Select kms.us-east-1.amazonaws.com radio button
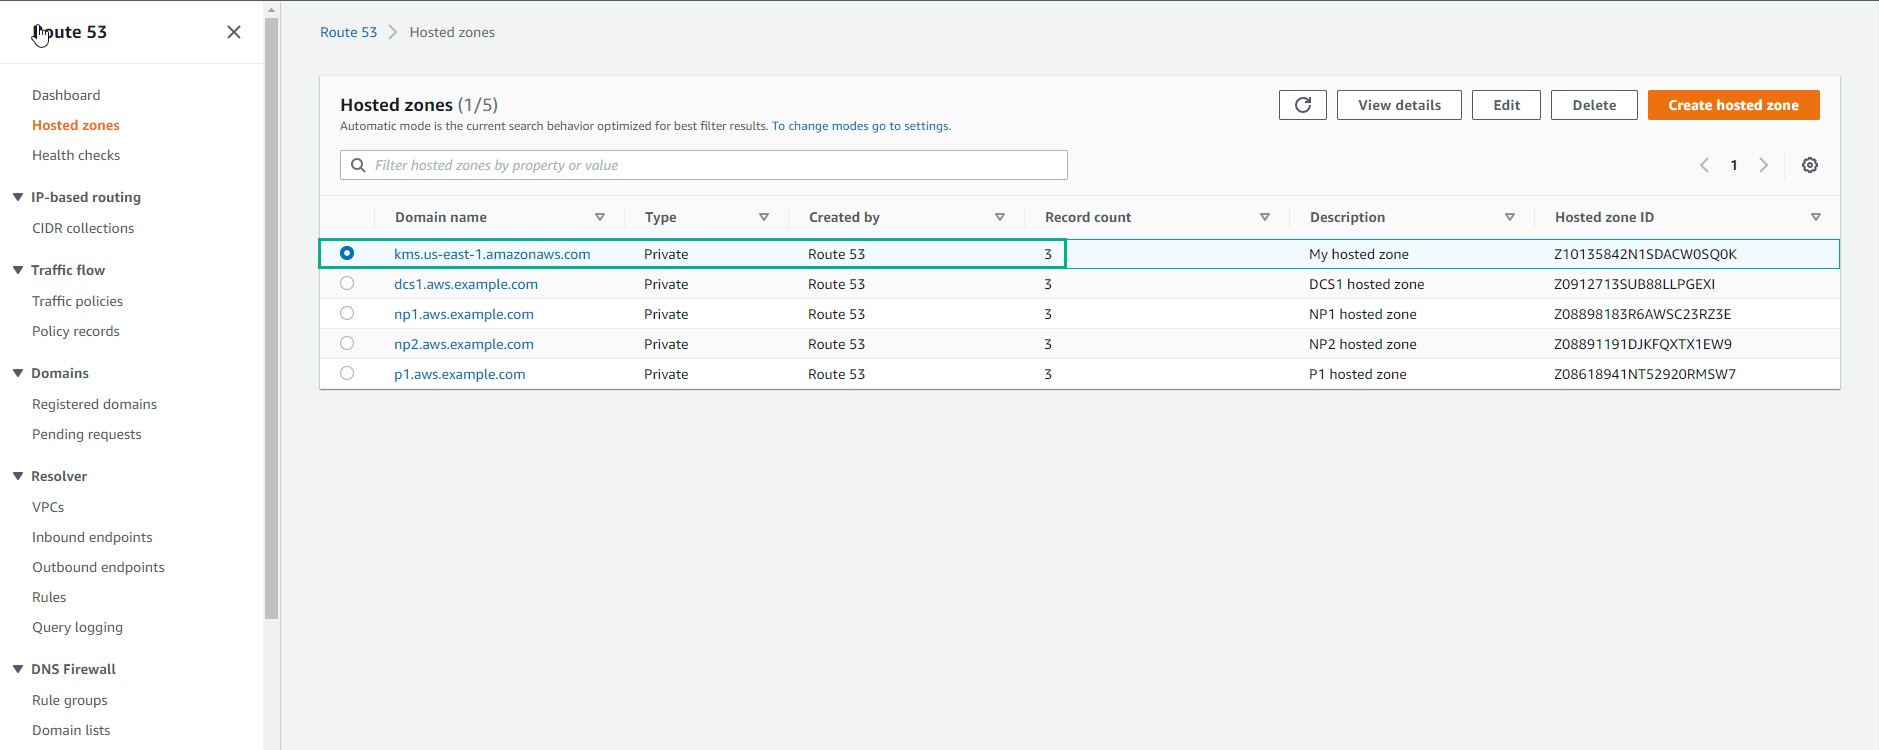1879x750 pixels. tap(347, 253)
